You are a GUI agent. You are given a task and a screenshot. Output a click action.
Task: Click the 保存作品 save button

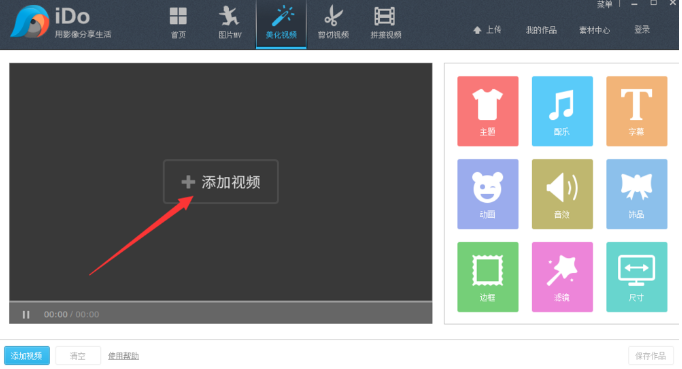(x=650, y=356)
